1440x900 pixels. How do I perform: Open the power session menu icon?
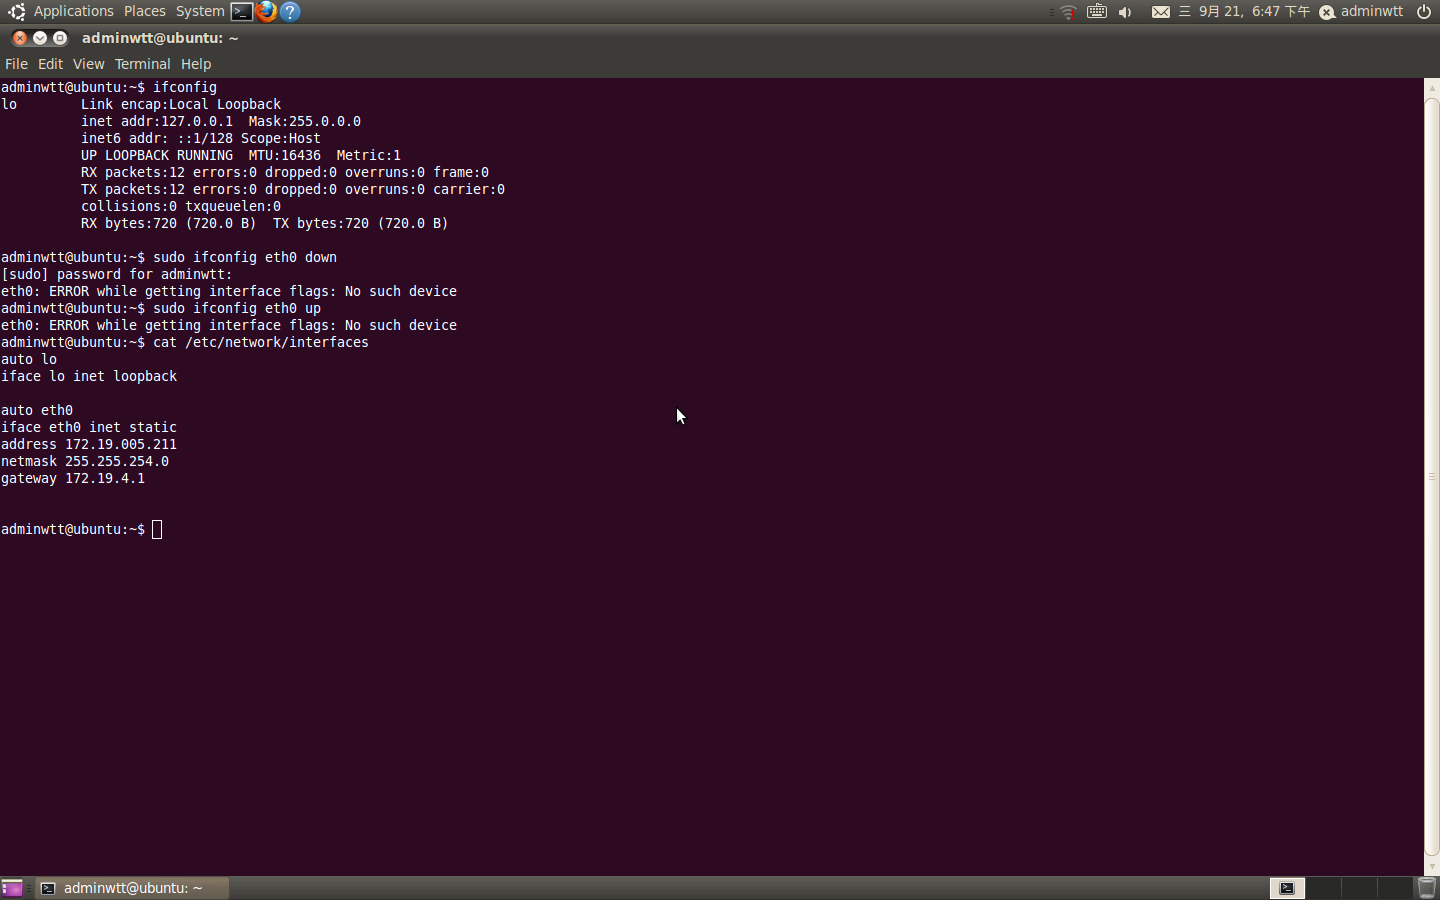pos(1424,12)
